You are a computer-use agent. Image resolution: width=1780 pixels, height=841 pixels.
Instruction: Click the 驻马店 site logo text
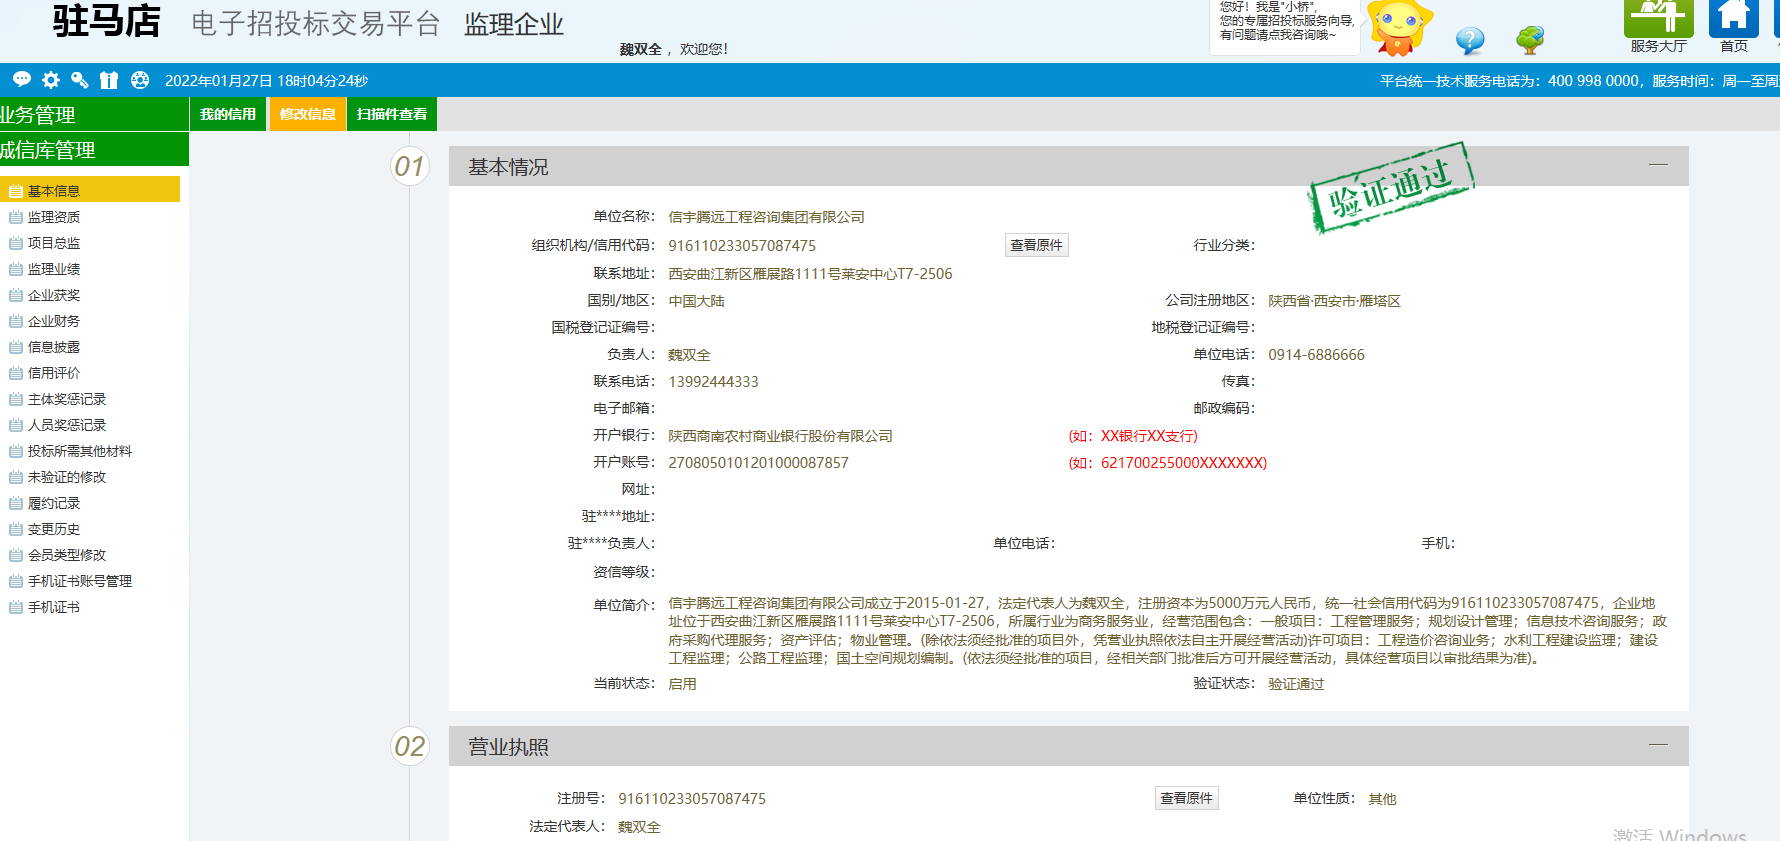(x=106, y=21)
